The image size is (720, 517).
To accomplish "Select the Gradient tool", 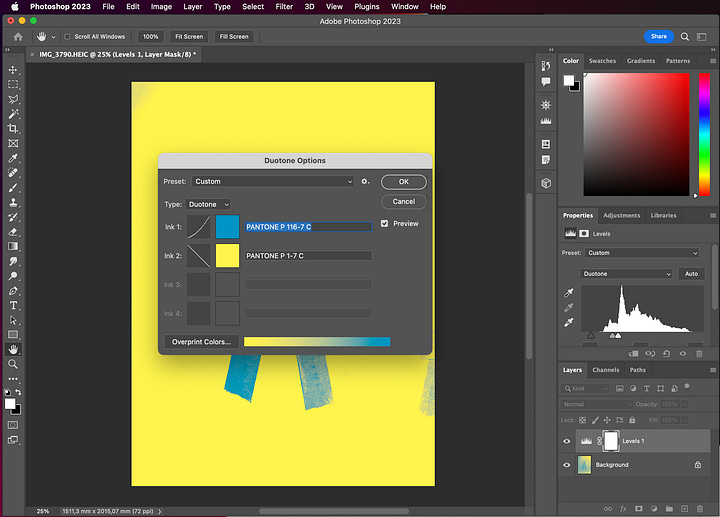I will click(13, 247).
